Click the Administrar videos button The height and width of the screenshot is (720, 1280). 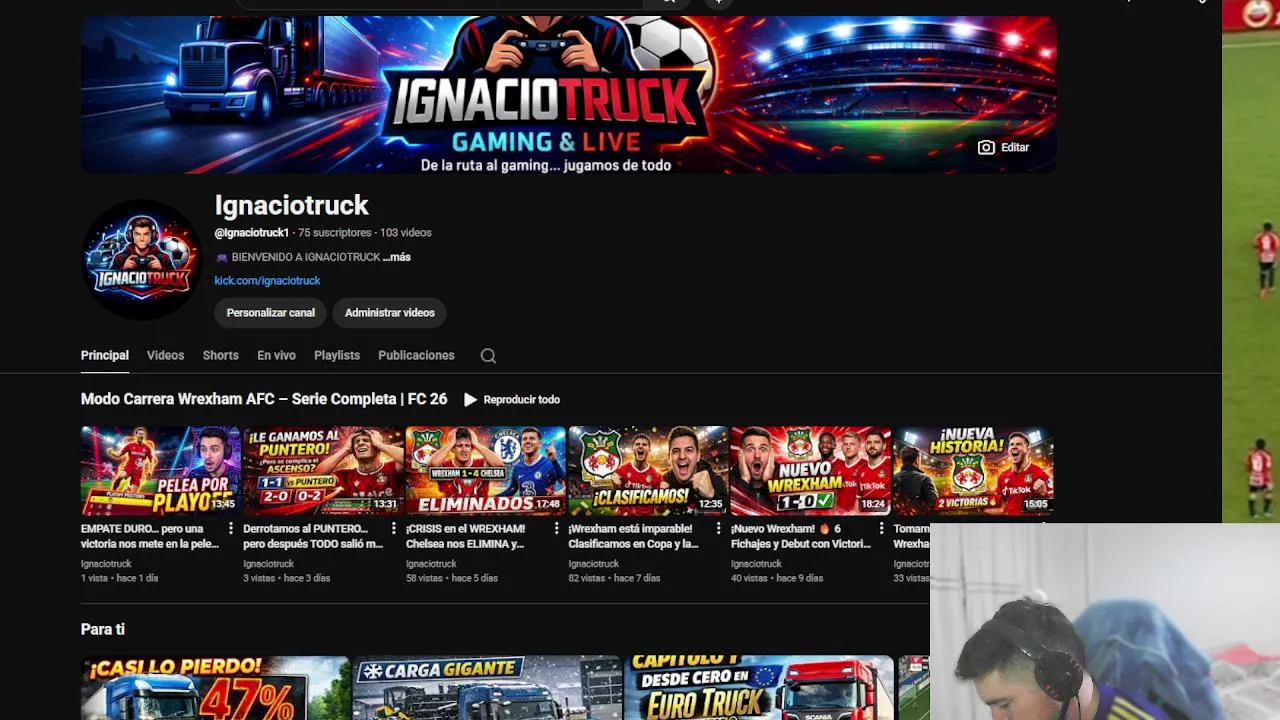coord(390,313)
